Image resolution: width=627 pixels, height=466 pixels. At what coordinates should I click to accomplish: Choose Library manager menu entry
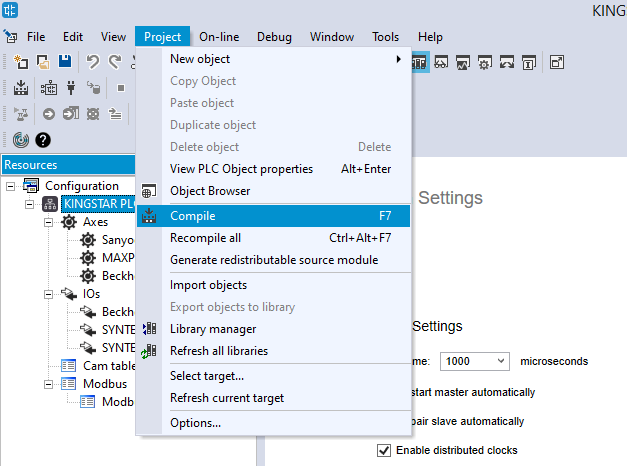click(x=212, y=329)
